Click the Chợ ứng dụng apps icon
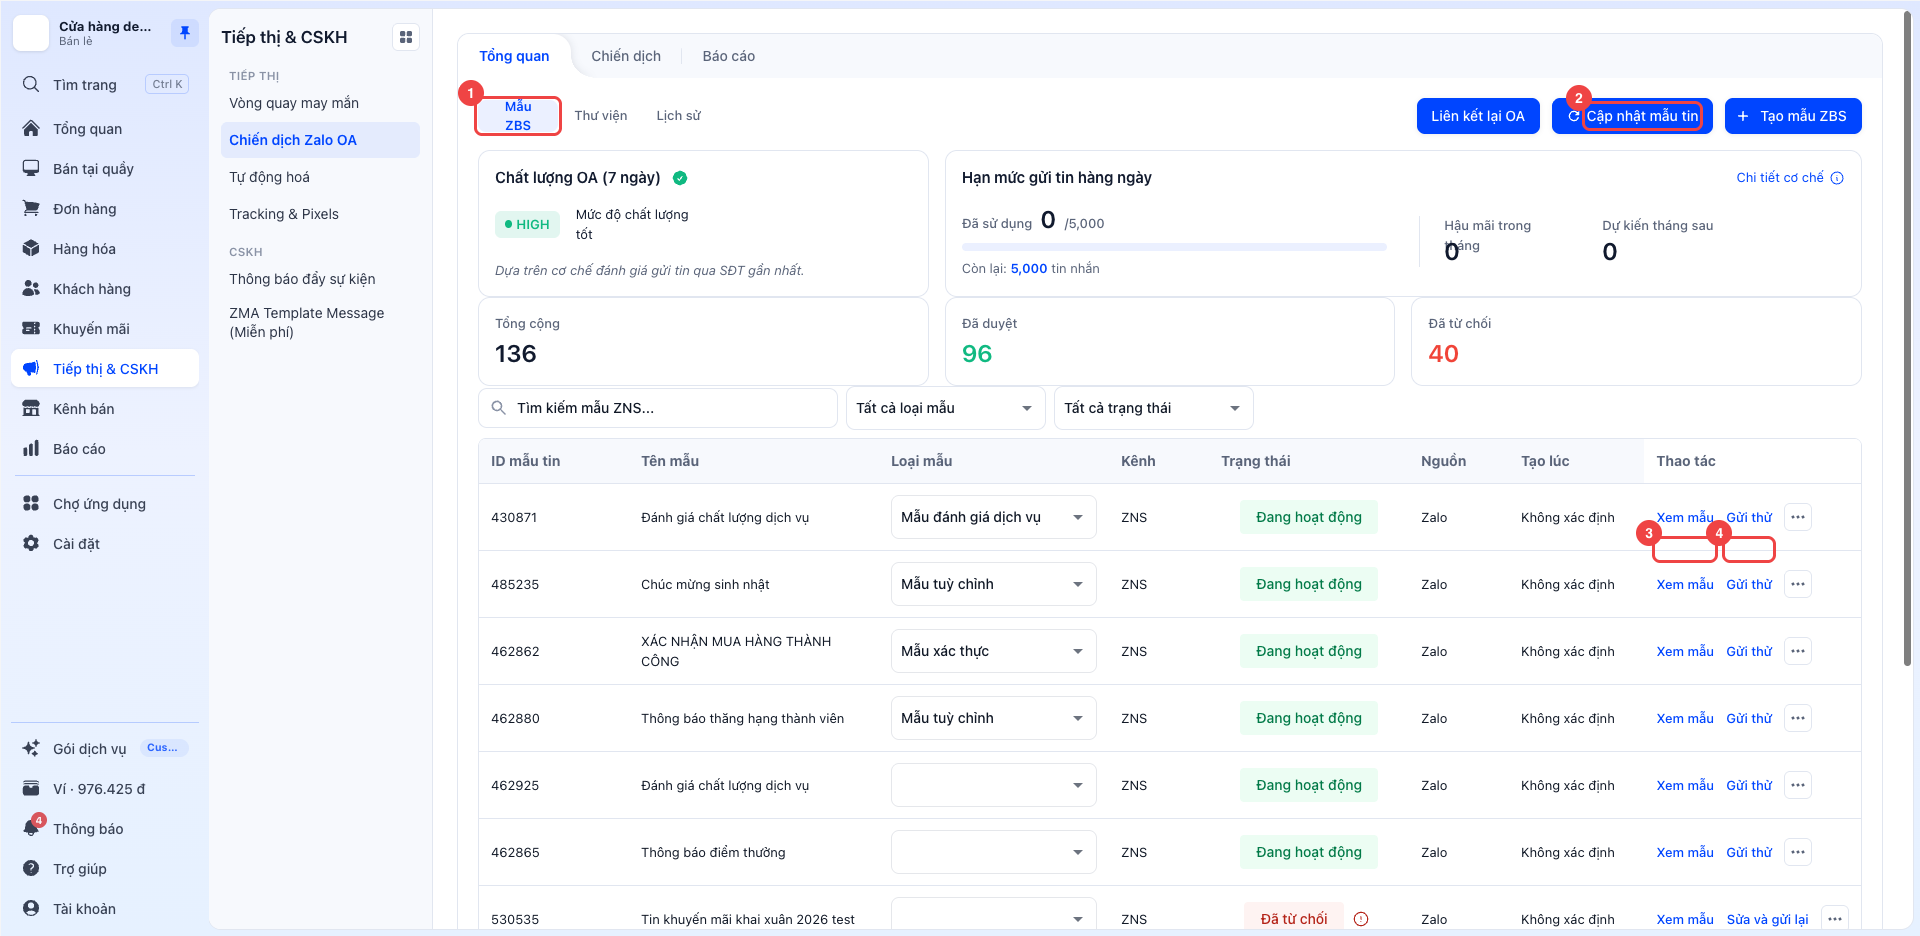Viewport: 1920px width, 936px height. pyautogui.click(x=31, y=503)
